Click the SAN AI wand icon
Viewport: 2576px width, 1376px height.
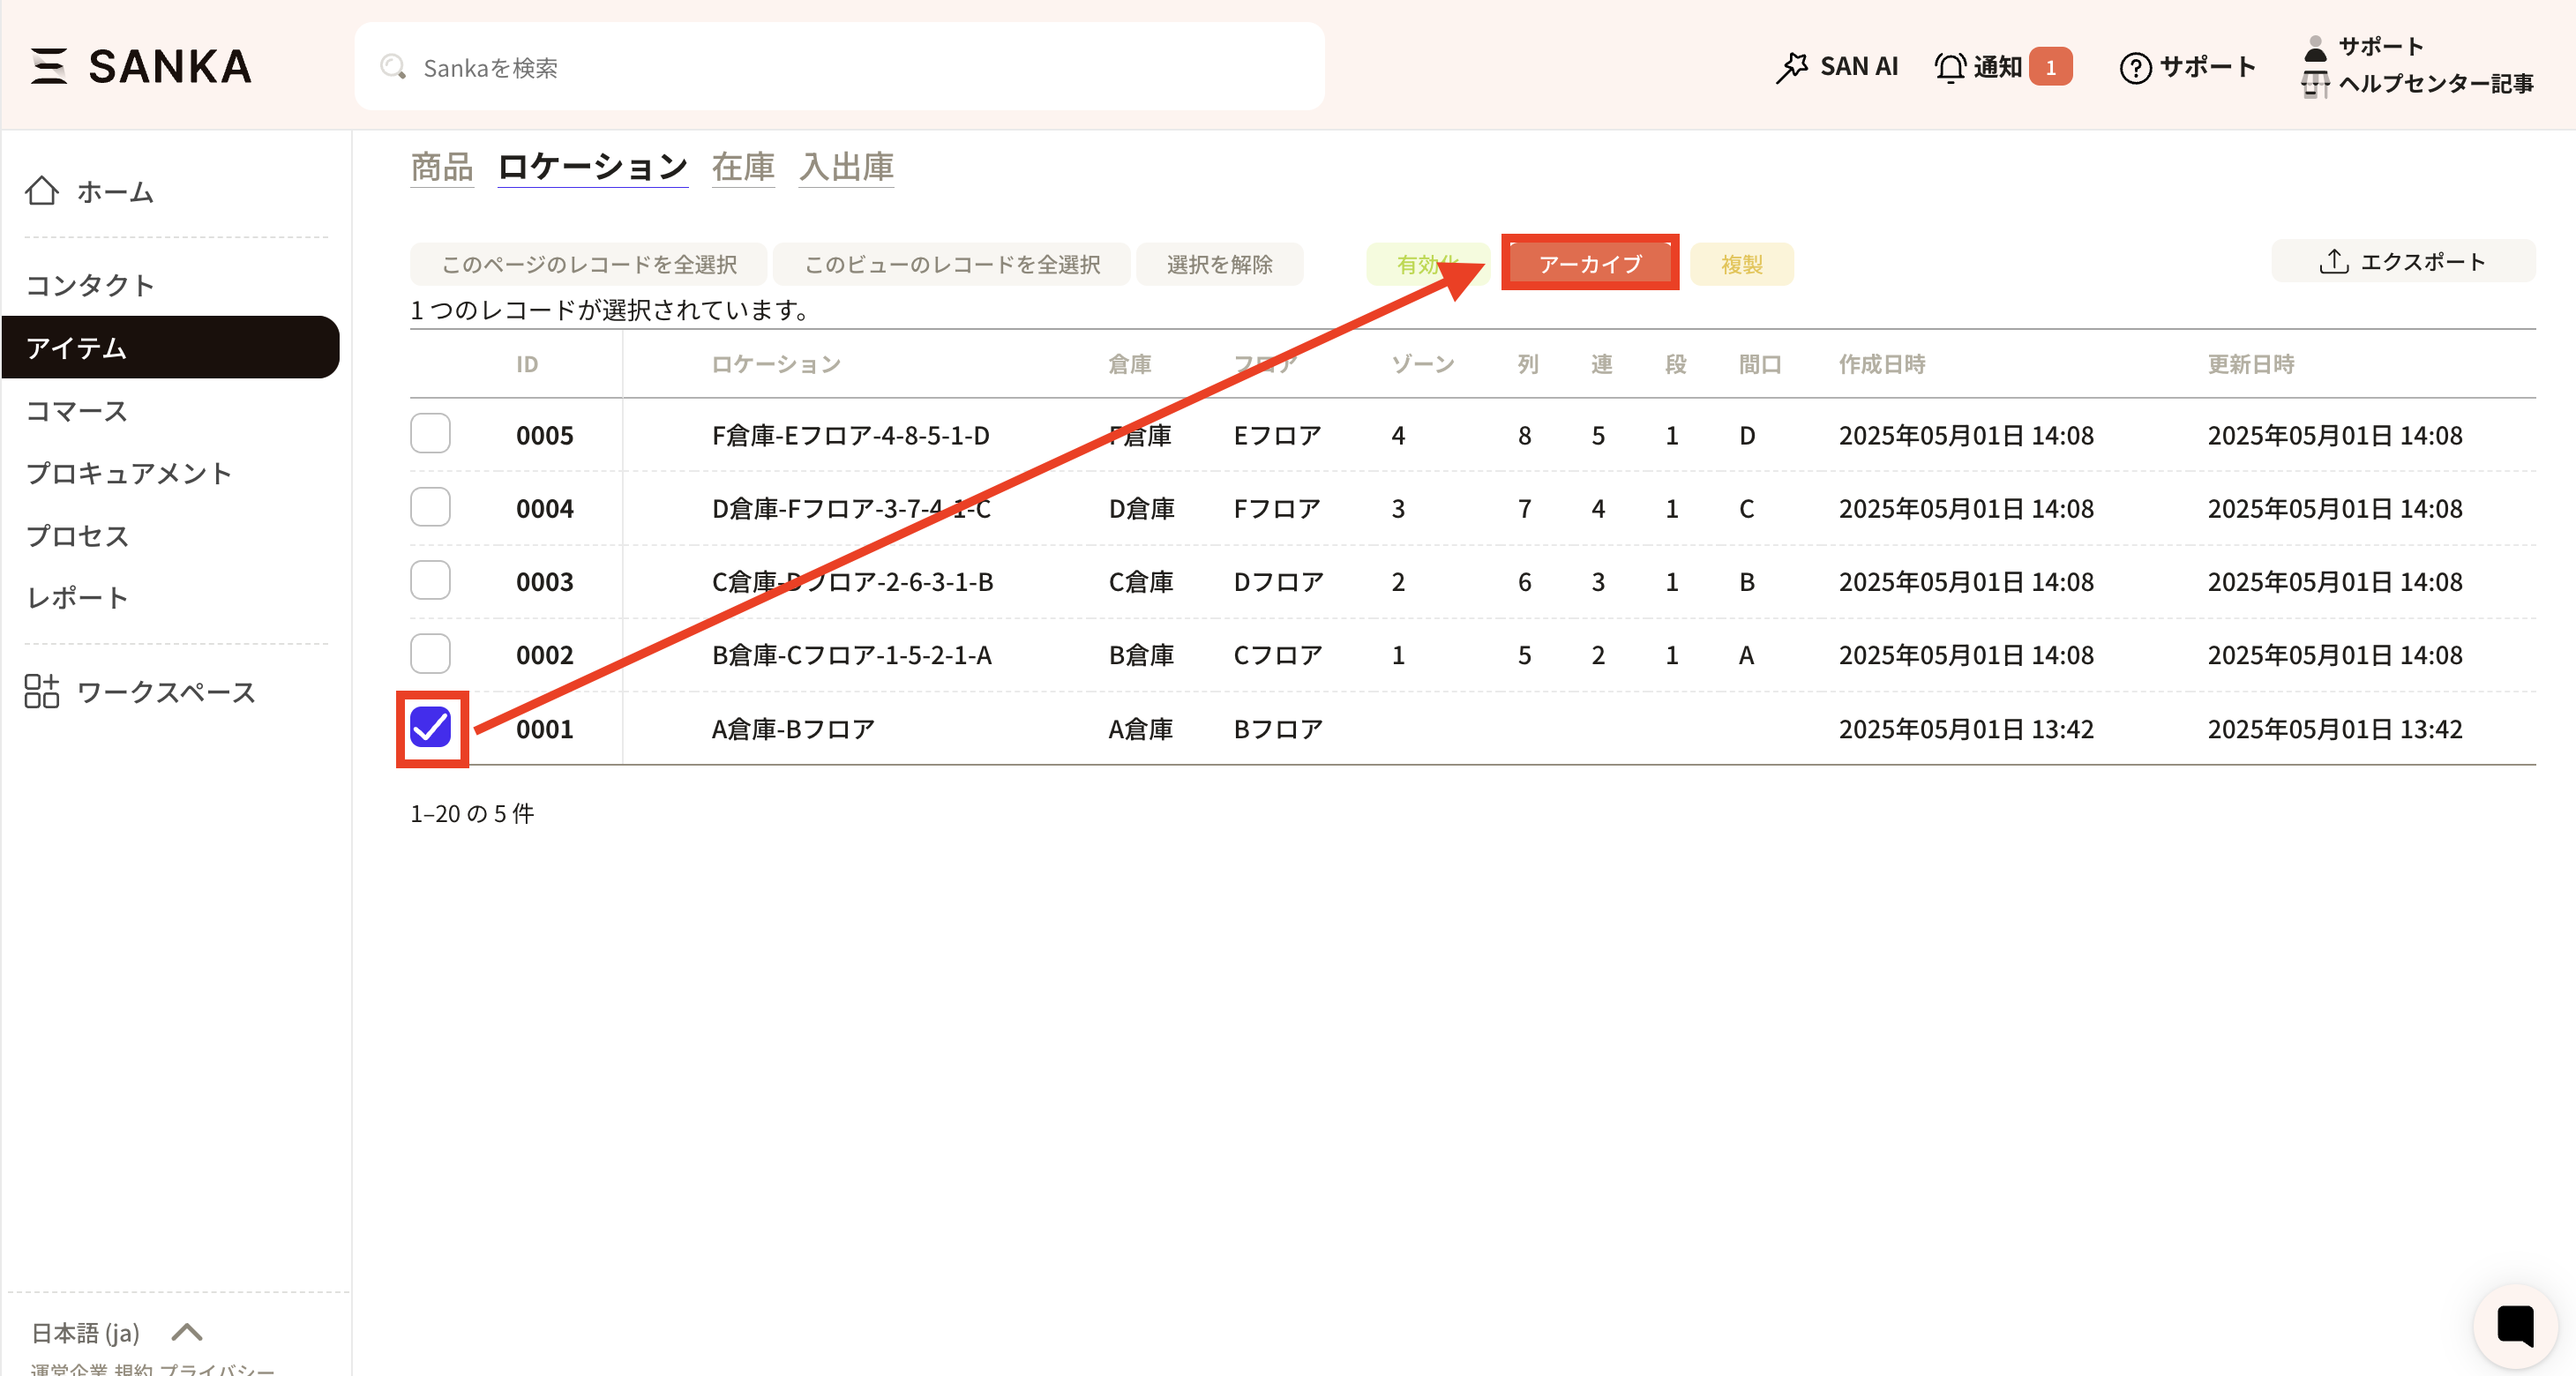click(x=1791, y=67)
